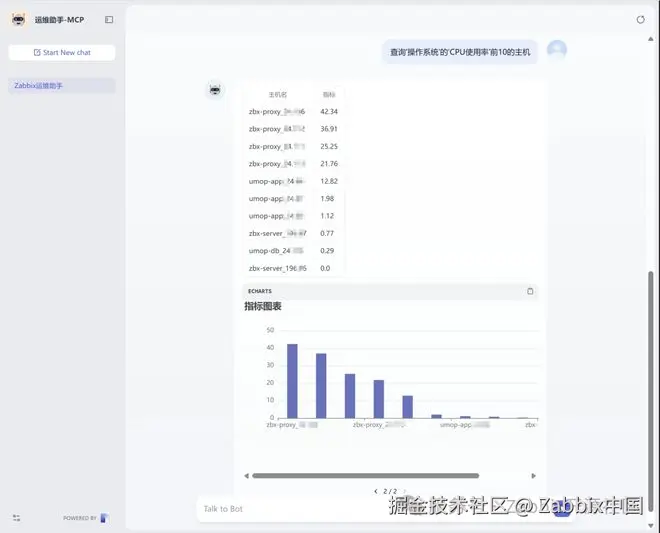
Task: Click the 2 / 2 page indicator
Action: click(x=390, y=491)
